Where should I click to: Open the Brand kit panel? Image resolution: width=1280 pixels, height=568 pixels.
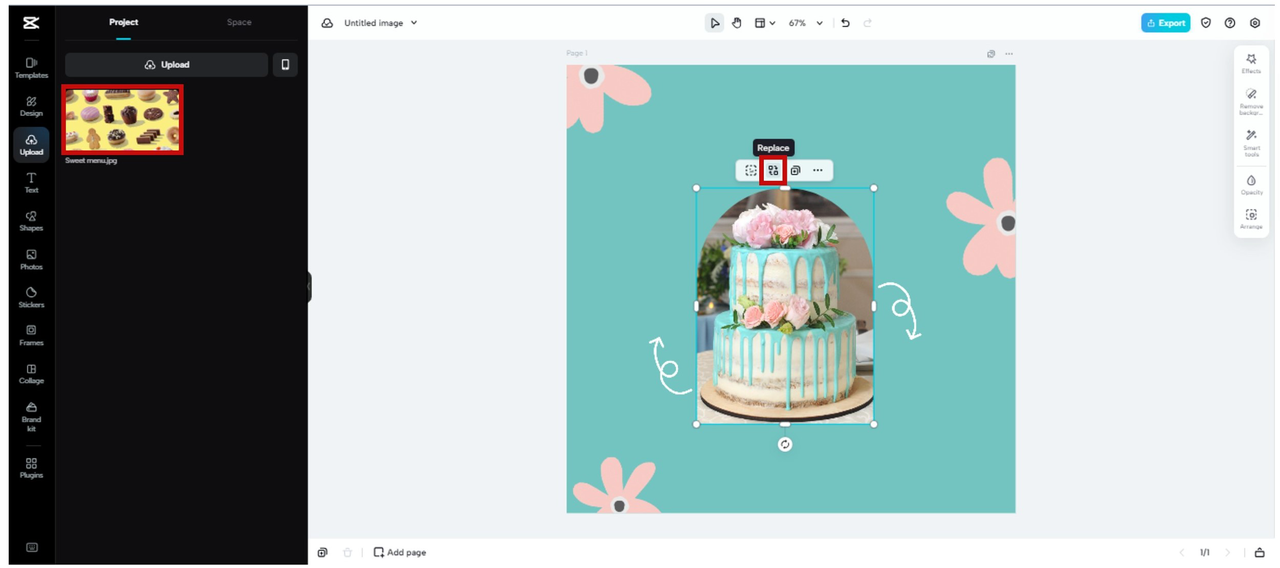(31, 417)
